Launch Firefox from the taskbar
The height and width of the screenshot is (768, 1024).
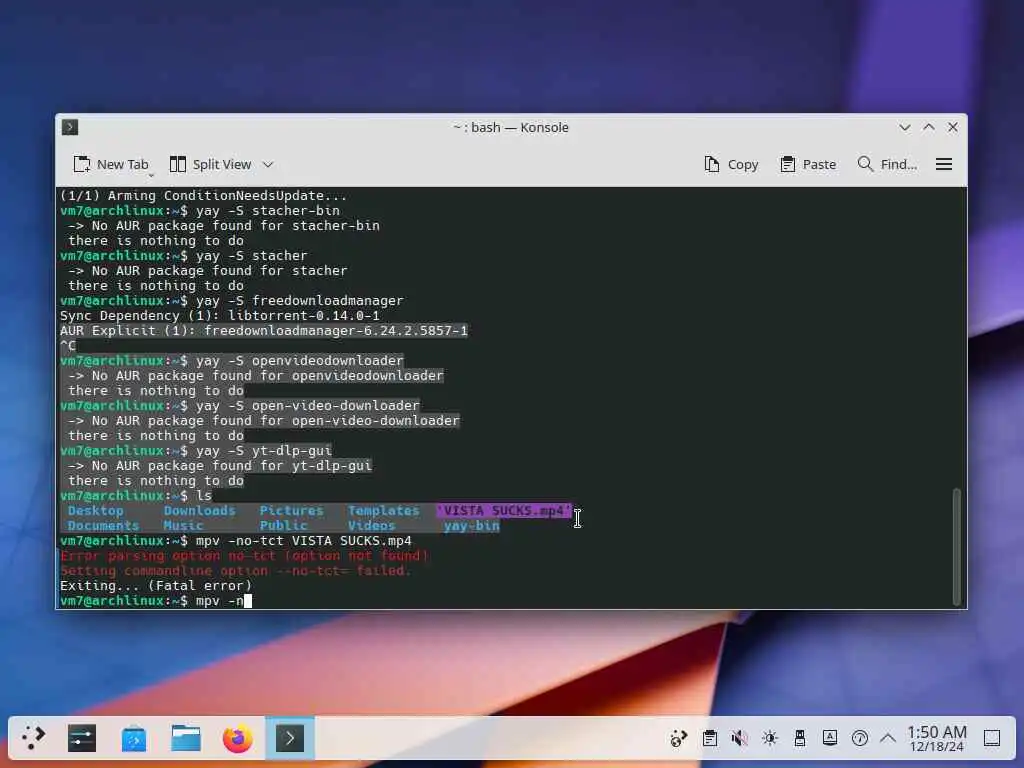click(x=237, y=738)
